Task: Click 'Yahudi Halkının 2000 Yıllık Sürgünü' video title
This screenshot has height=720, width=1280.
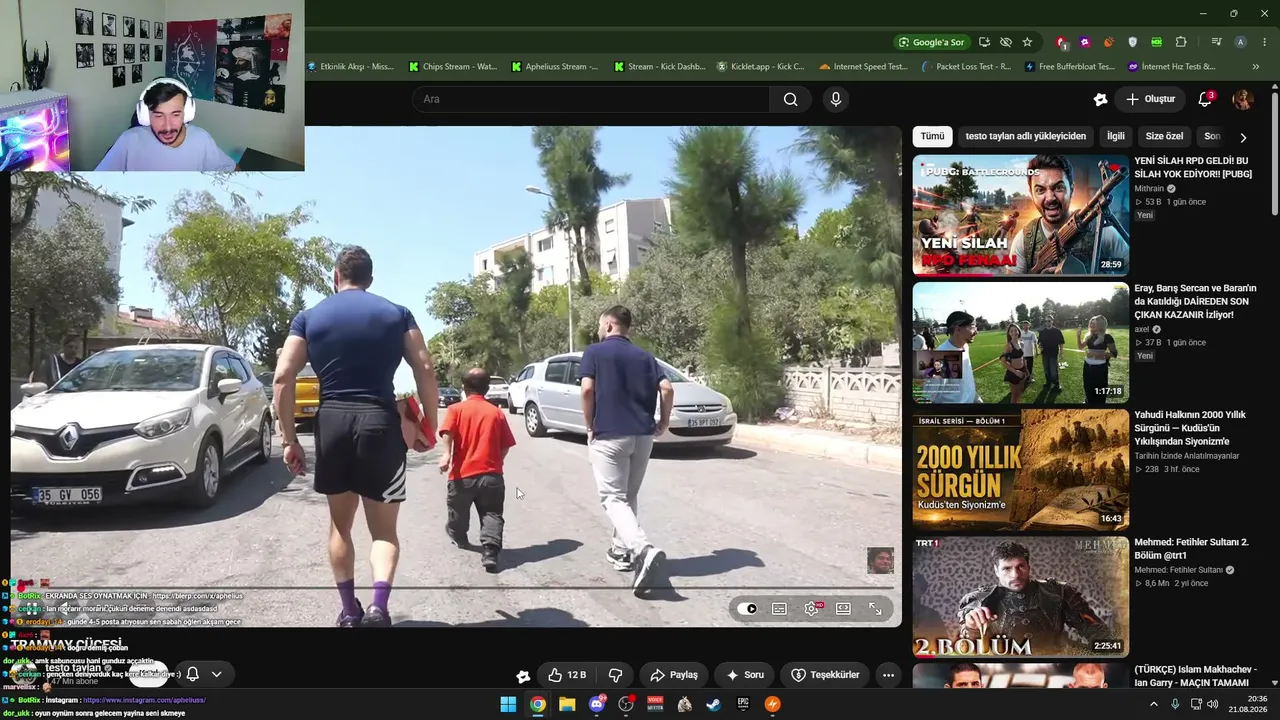Action: 1190,428
